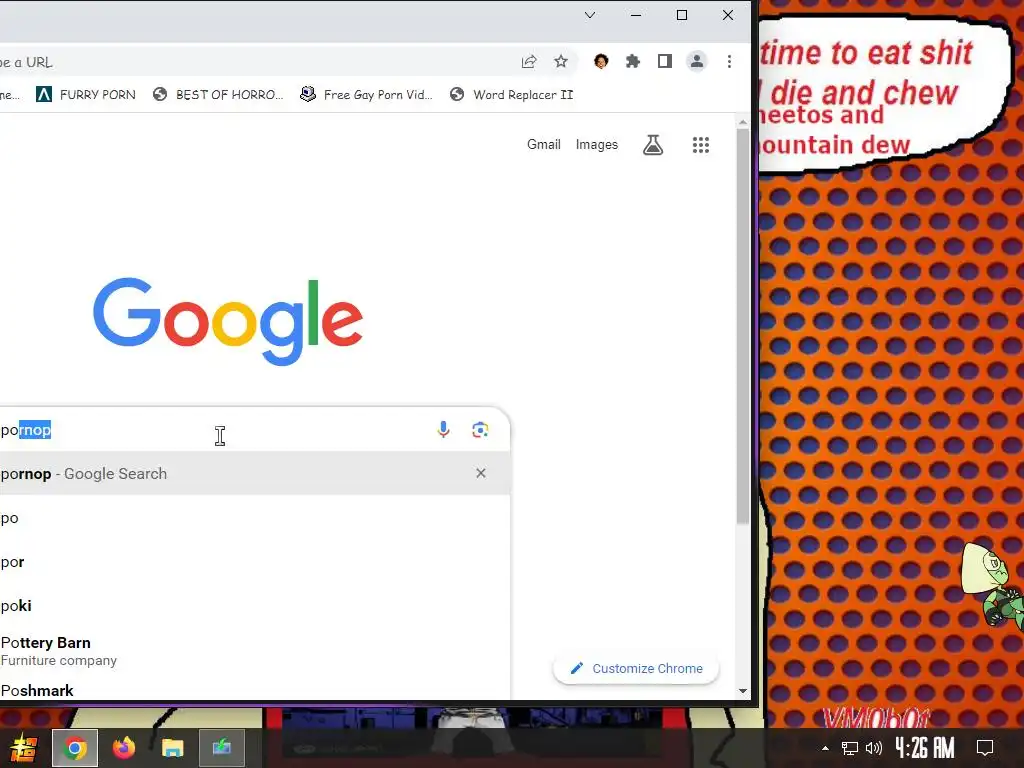Select the Pottery Barn suggestion
1024x768 pixels.
255,651
